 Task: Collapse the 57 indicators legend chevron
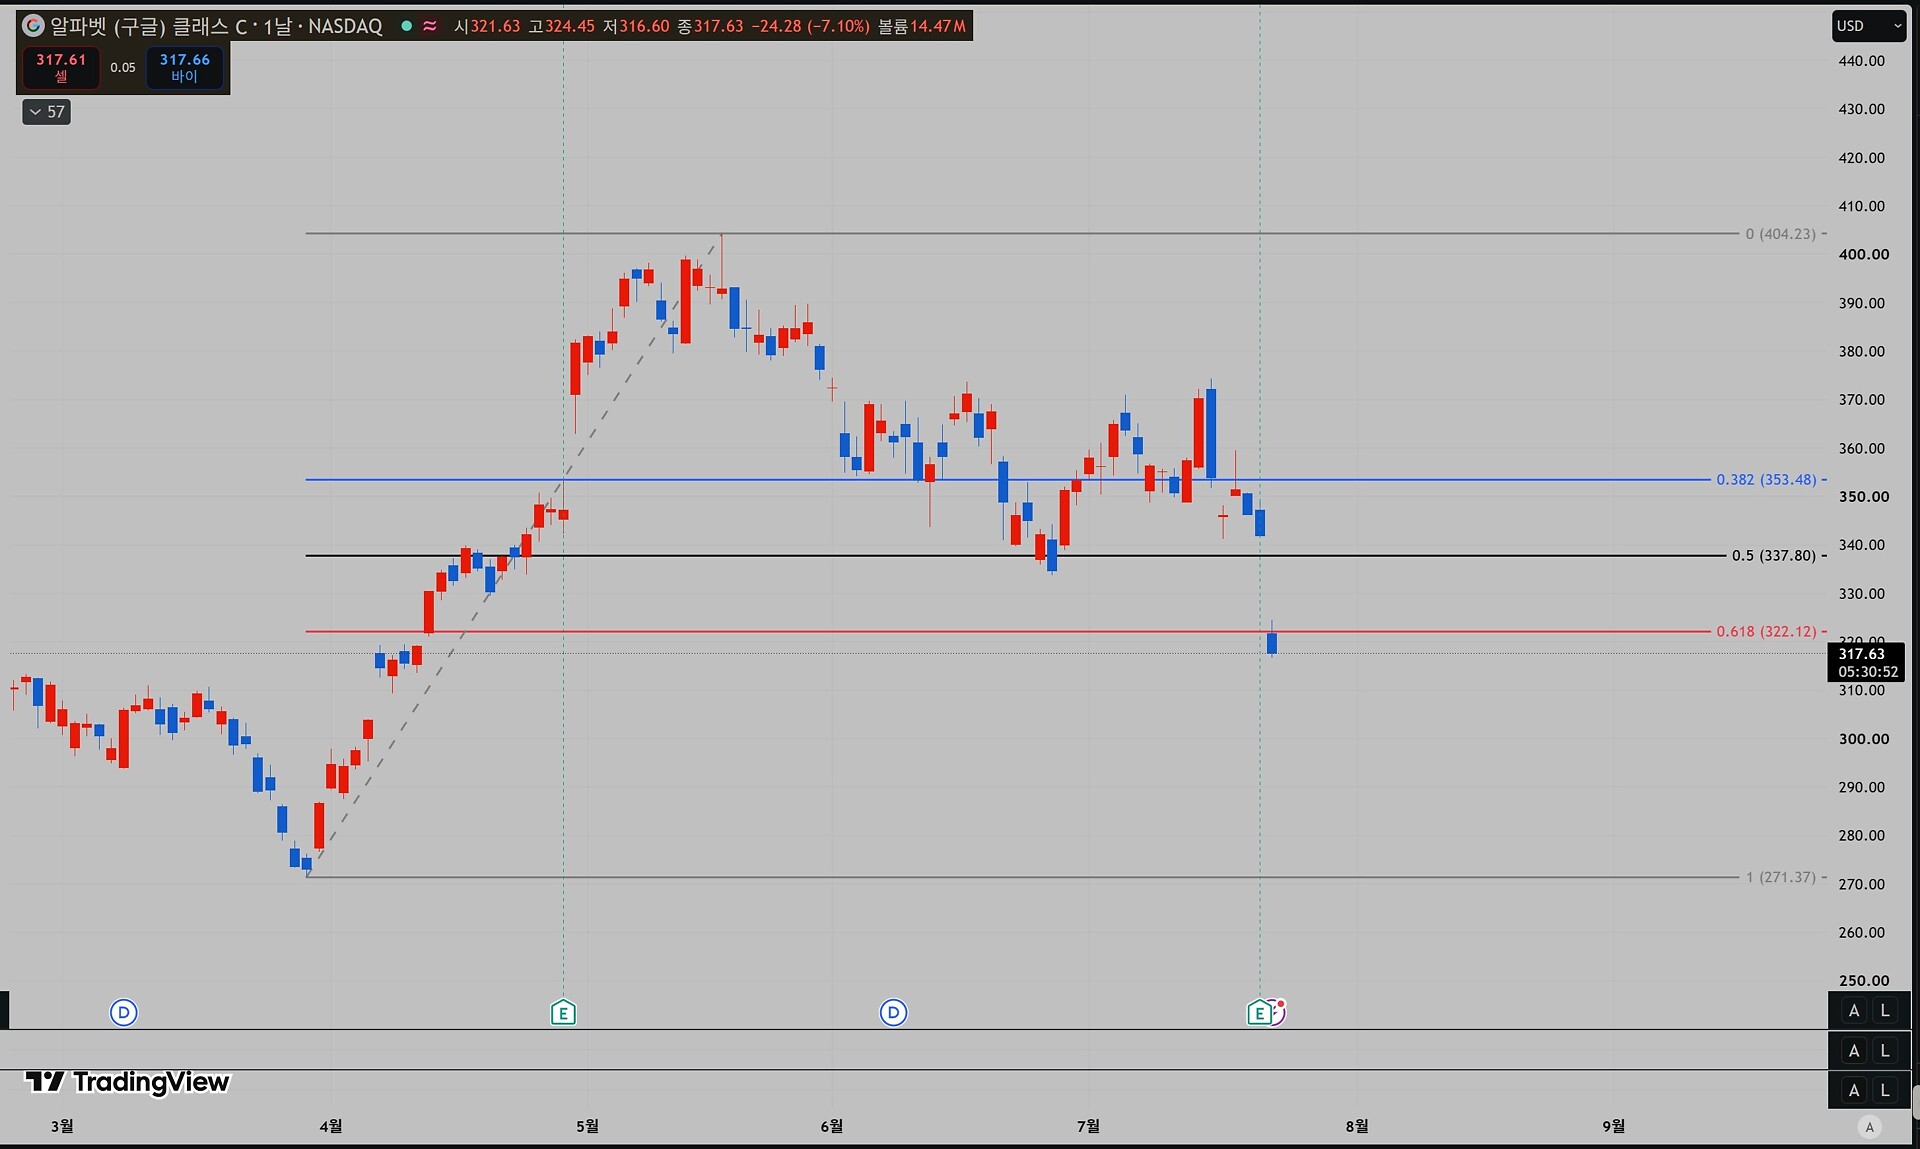click(x=46, y=112)
